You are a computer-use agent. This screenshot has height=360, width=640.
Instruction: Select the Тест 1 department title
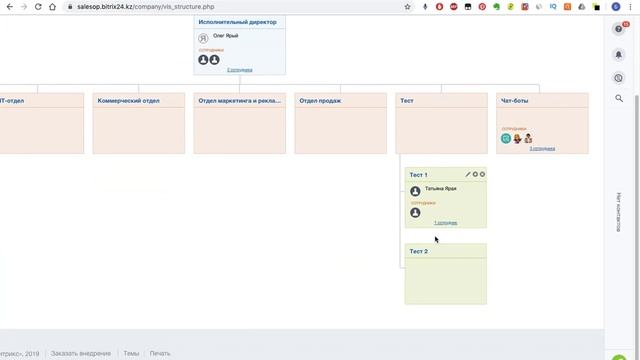click(x=418, y=175)
